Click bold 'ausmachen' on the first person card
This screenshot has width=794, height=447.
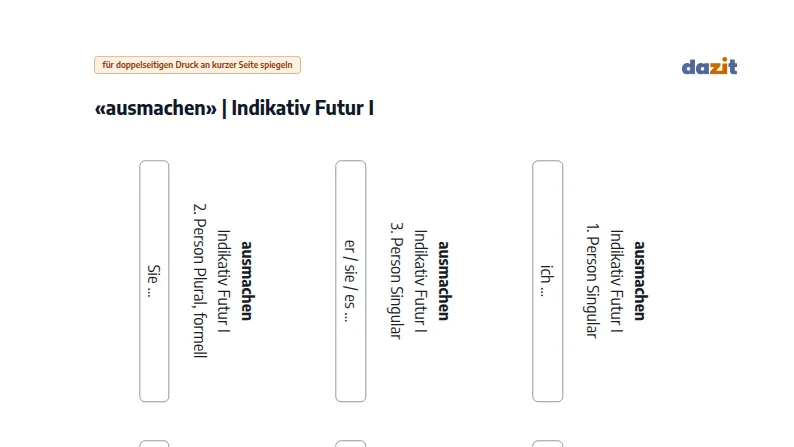[640, 280]
